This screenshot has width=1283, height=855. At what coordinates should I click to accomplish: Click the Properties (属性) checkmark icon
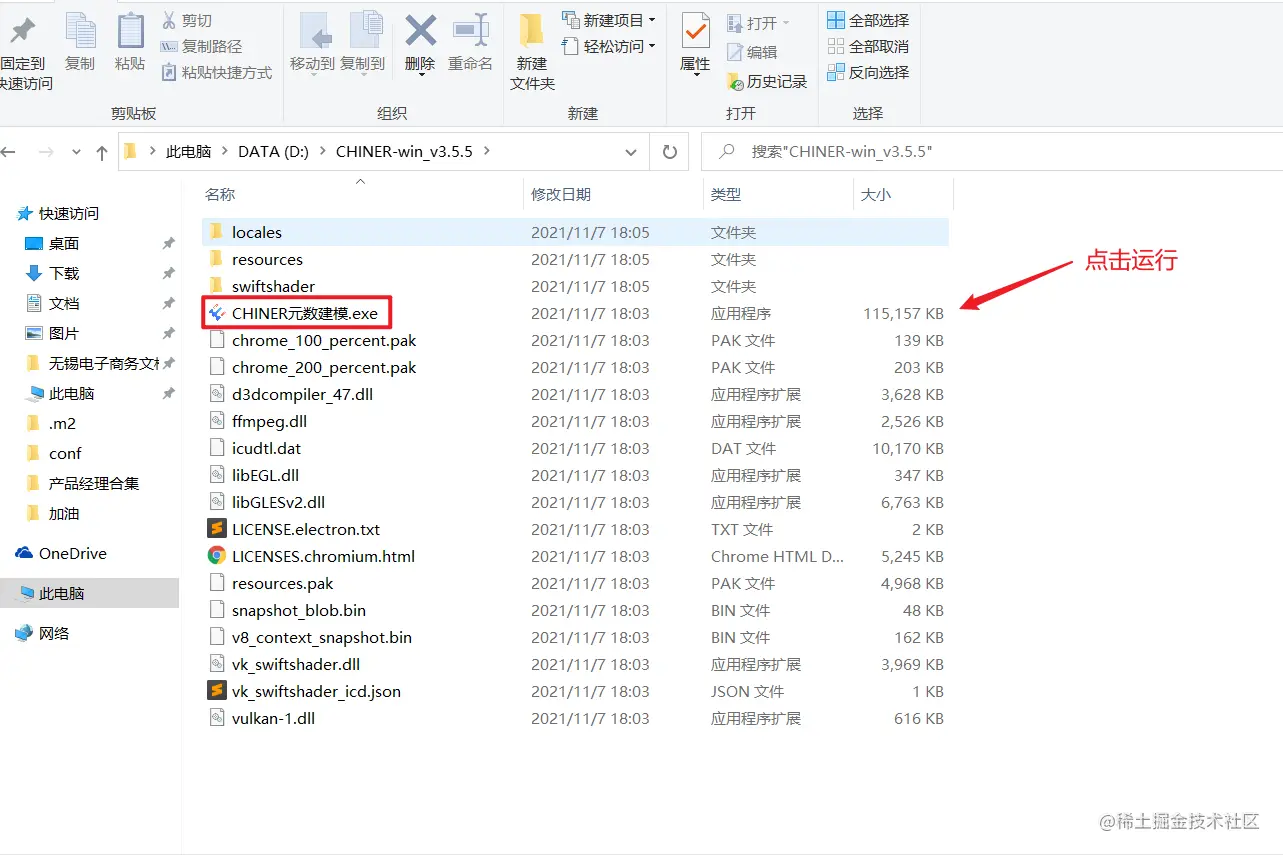[695, 31]
